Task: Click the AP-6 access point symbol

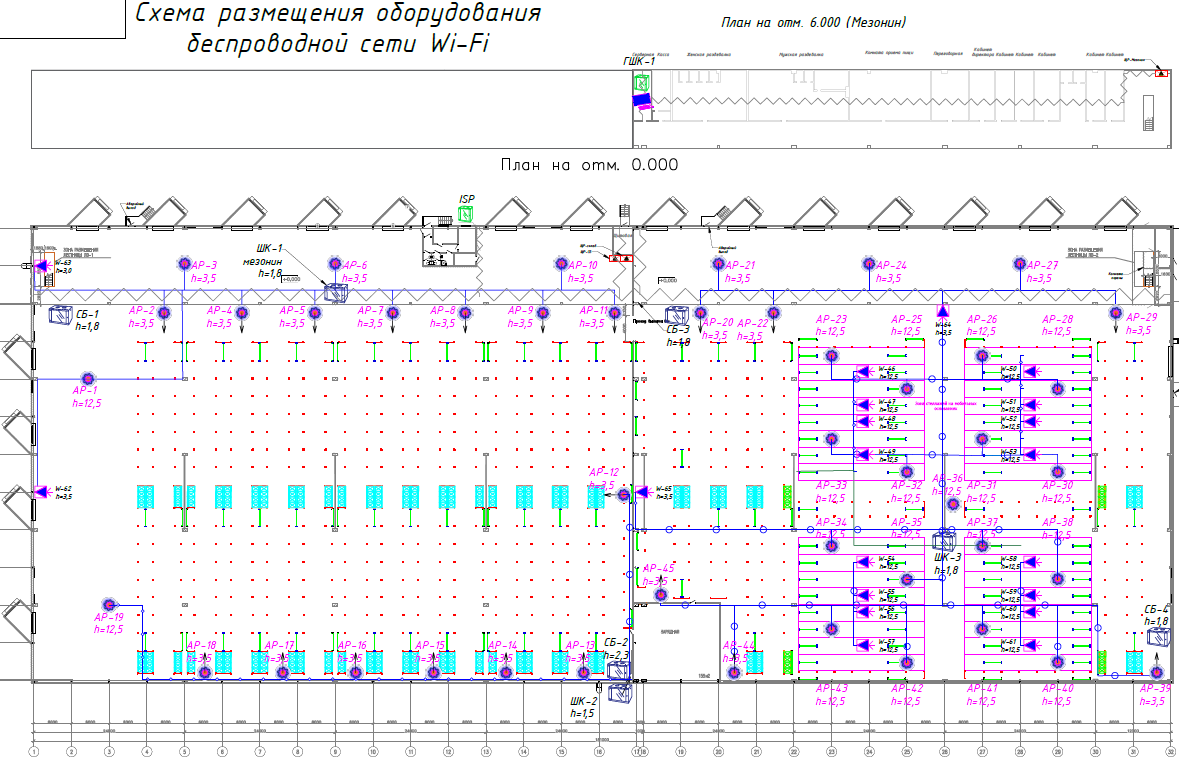Action: (335, 263)
